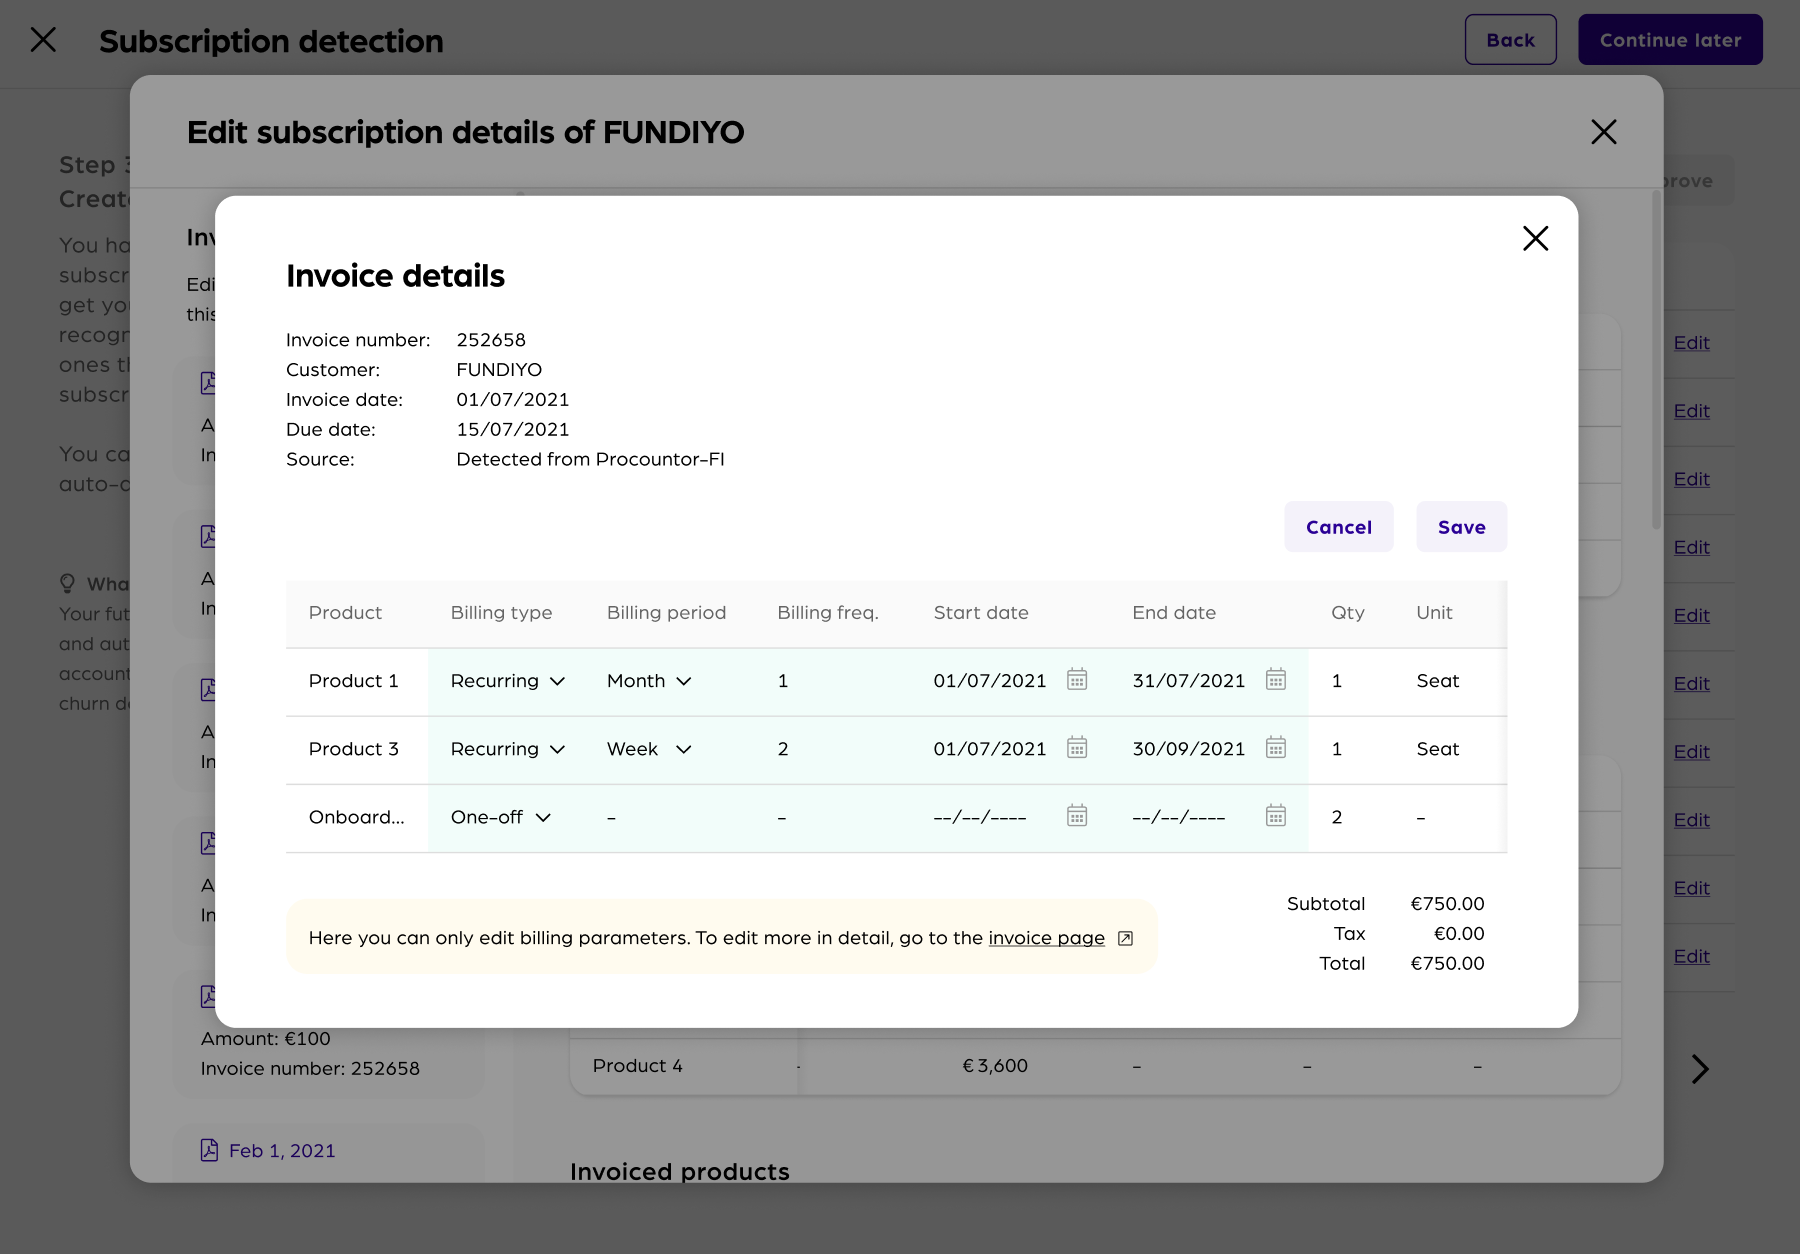This screenshot has width=1800, height=1254.
Task: Click the empty Onboarding end date field
Action: tap(1179, 817)
